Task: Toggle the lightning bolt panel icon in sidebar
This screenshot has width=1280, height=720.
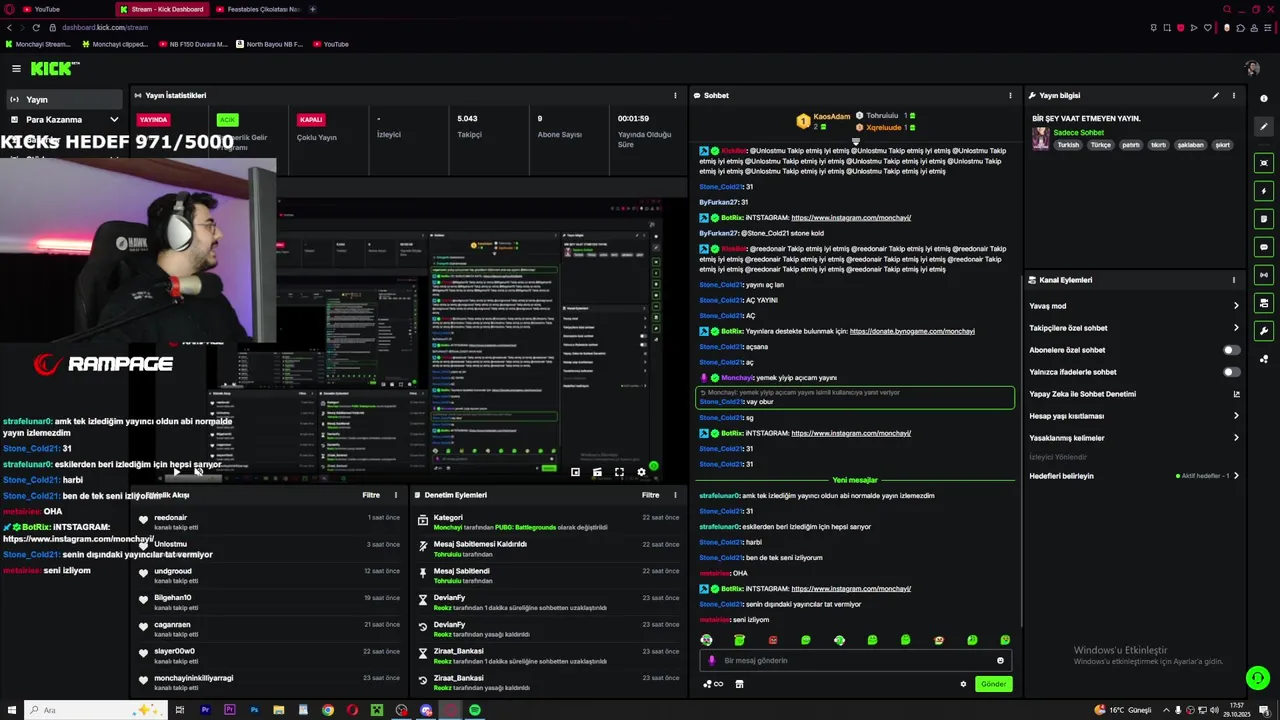Action: tap(1264, 191)
